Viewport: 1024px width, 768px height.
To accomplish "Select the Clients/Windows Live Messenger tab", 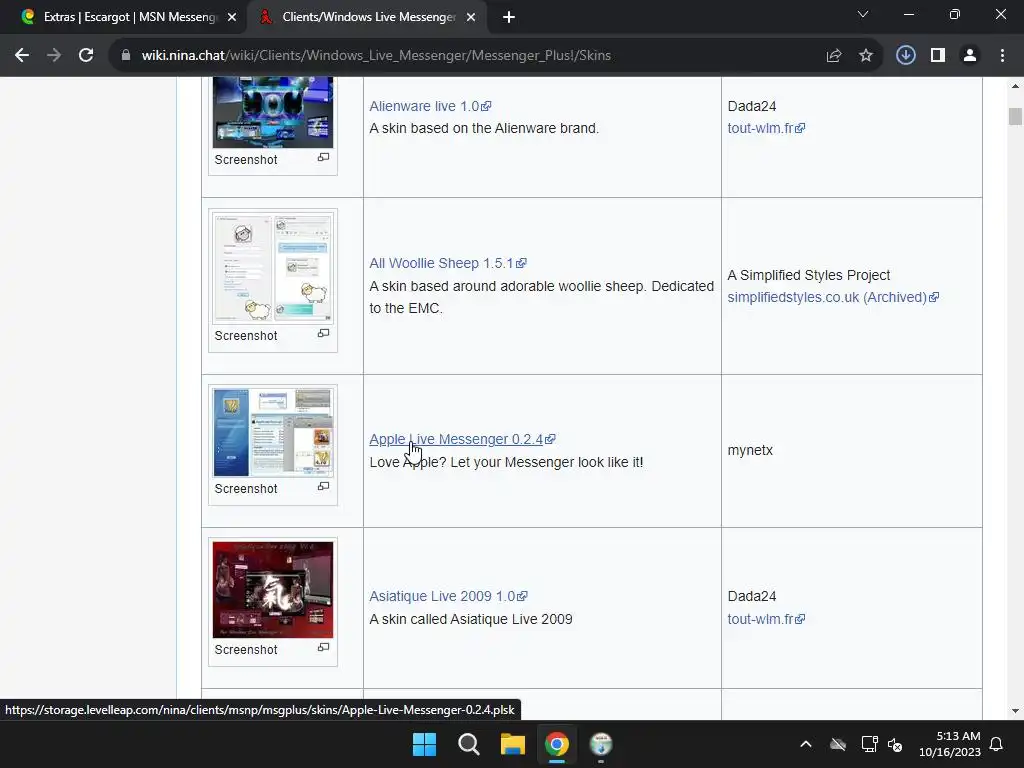I will (368, 17).
